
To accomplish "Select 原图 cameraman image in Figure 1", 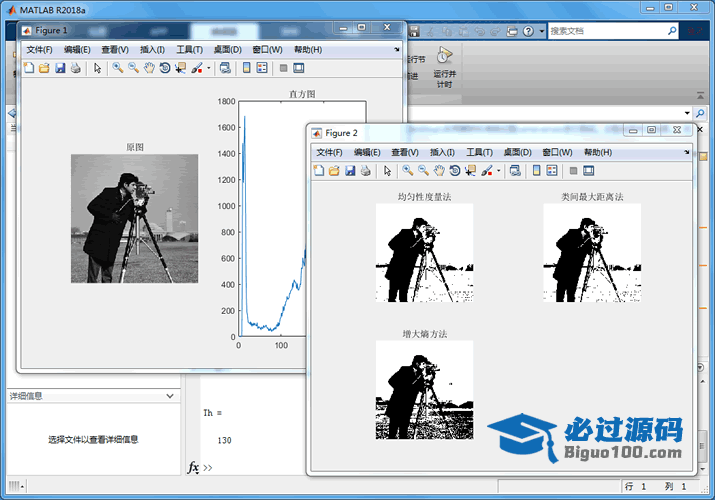I will point(135,218).
